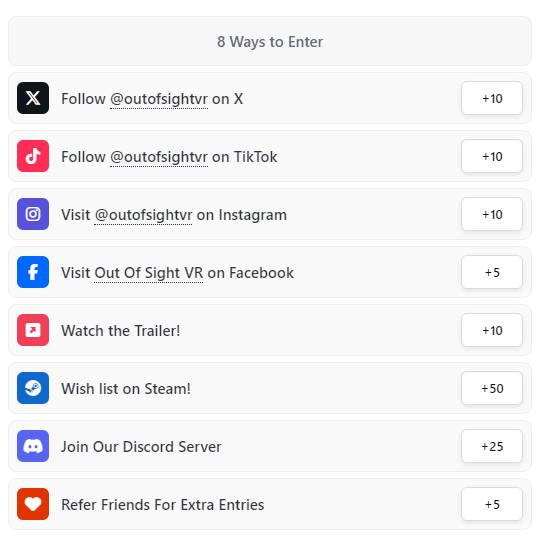Claim +5 for the Facebook visit
Viewport: 540px width, 536px height.
(492, 272)
